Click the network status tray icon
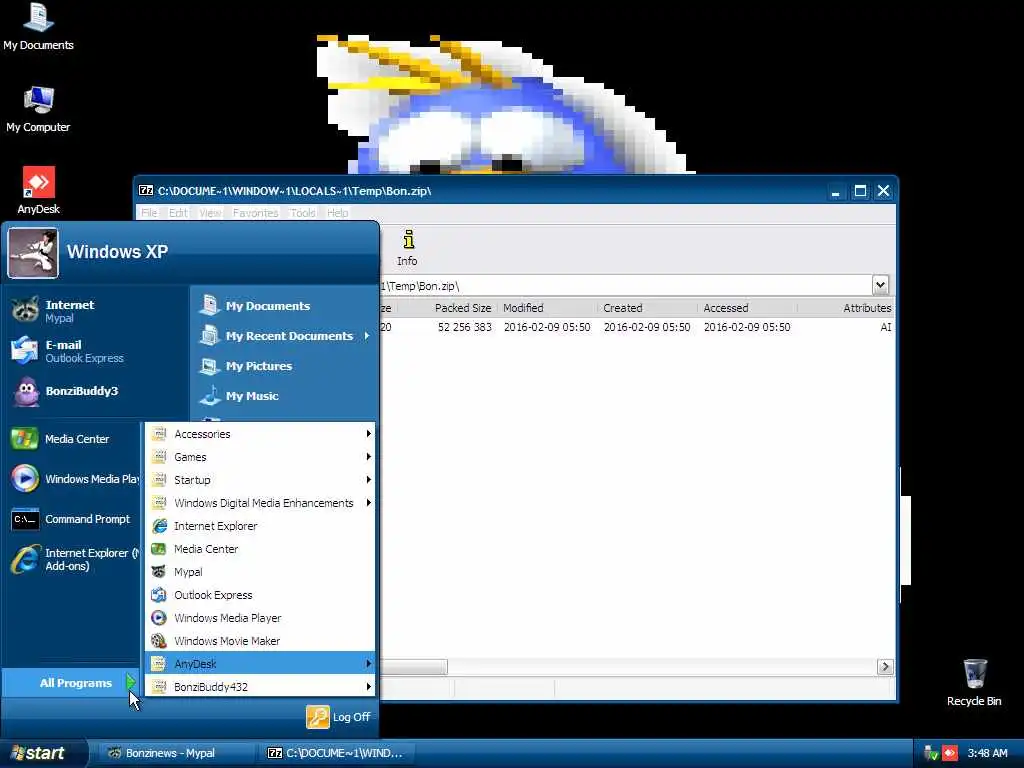Screen dimensions: 1024x768 pyautogui.click(x=931, y=753)
